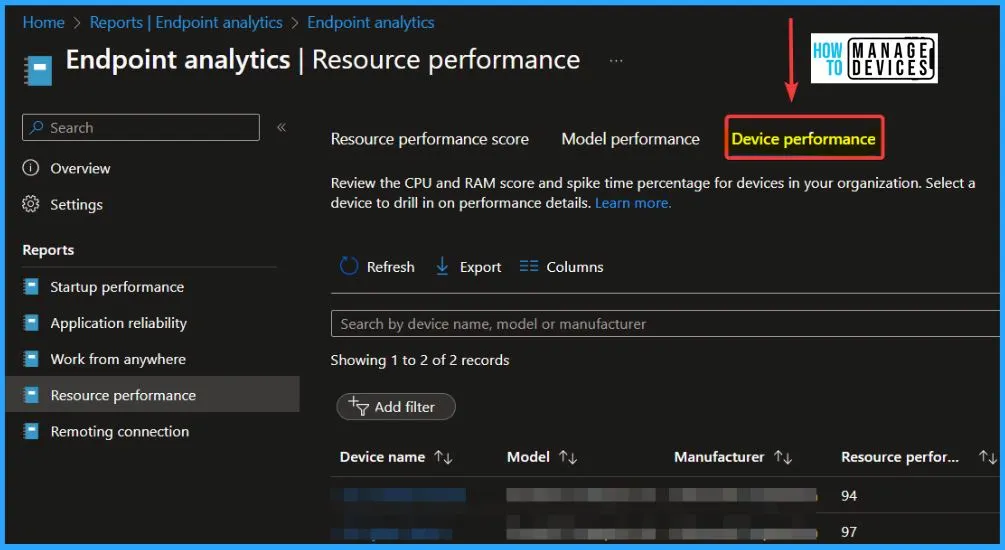Click the Export button label
This screenshot has height=550, width=1005.
point(480,267)
